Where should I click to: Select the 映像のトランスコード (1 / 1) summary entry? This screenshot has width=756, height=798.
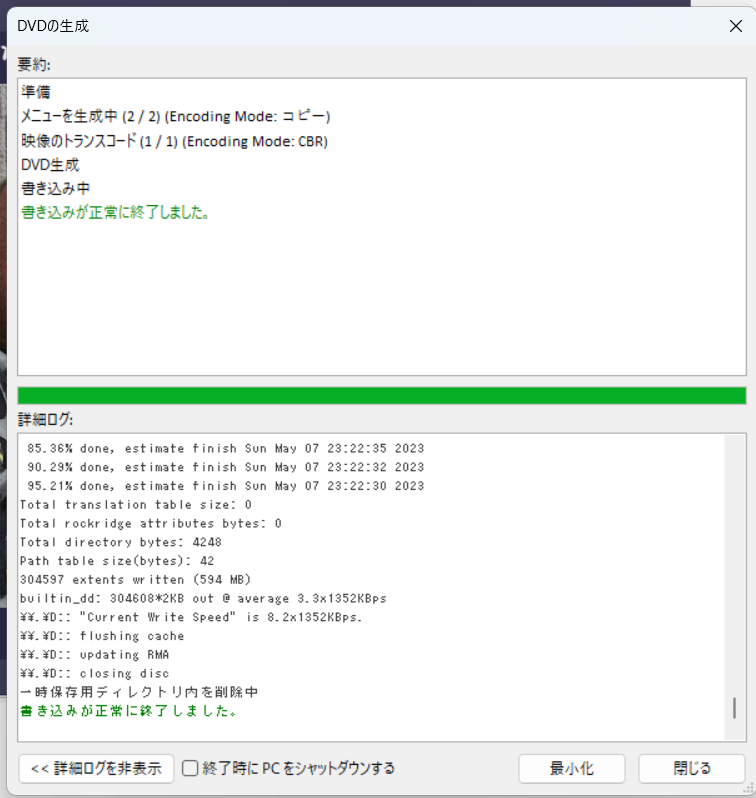pyautogui.click(x=174, y=140)
